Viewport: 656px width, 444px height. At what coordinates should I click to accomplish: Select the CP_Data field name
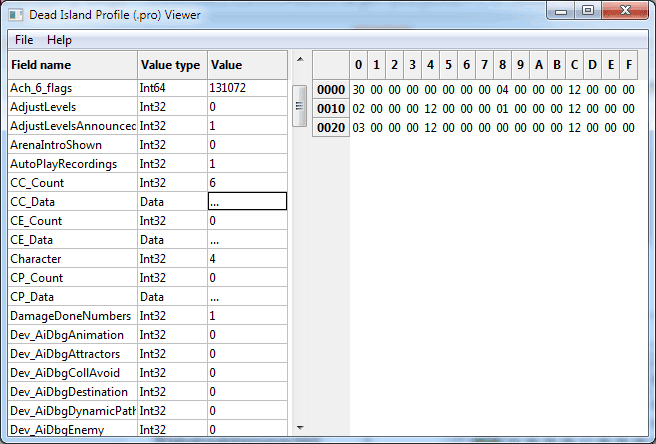(x=70, y=296)
